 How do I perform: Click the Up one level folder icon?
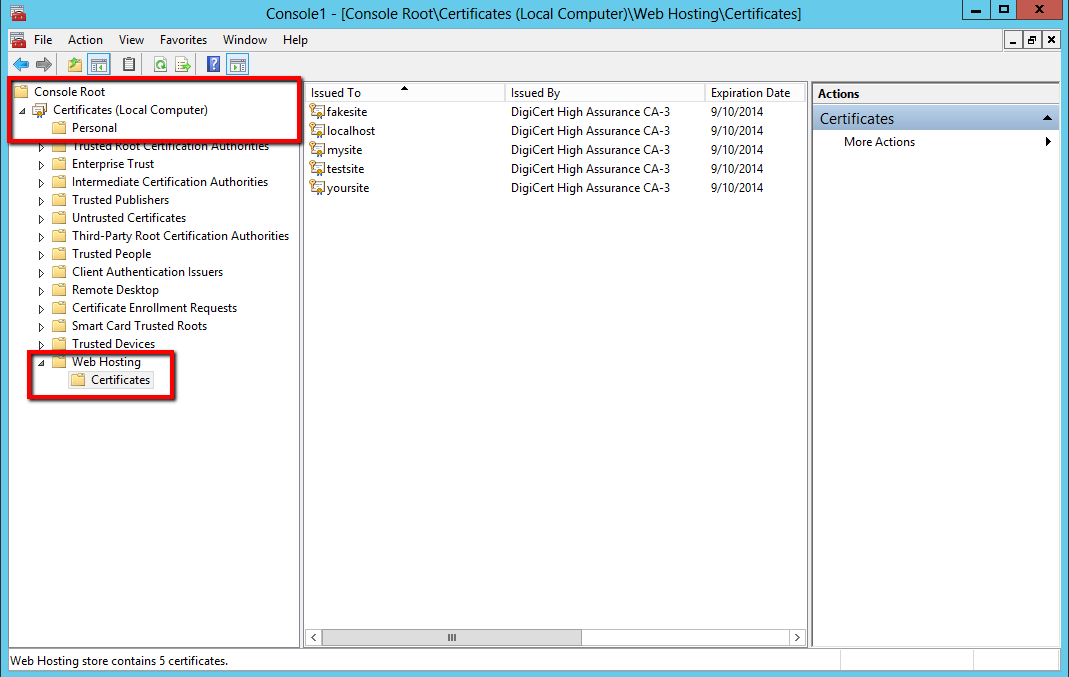[75, 65]
